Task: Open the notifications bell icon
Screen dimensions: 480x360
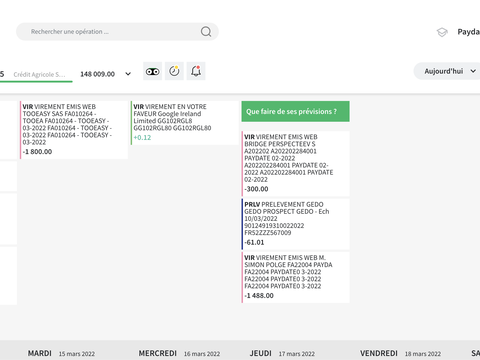Action: [x=196, y=71]
